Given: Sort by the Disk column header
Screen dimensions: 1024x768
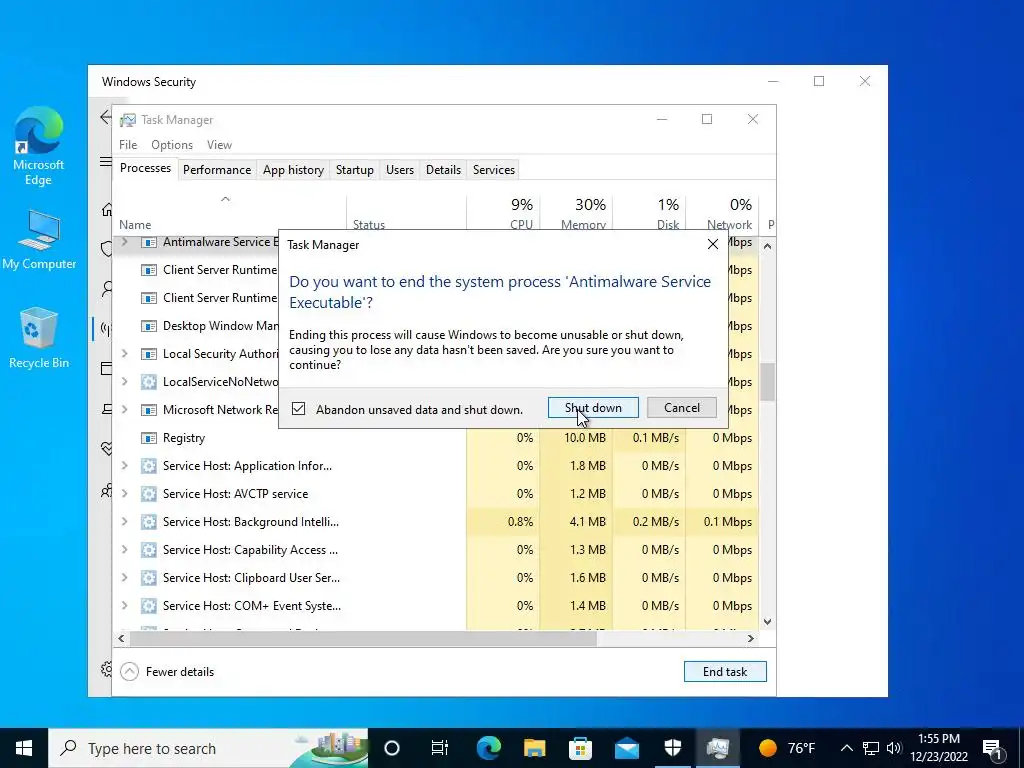Looking at the screenshot, I should point(649,214).
